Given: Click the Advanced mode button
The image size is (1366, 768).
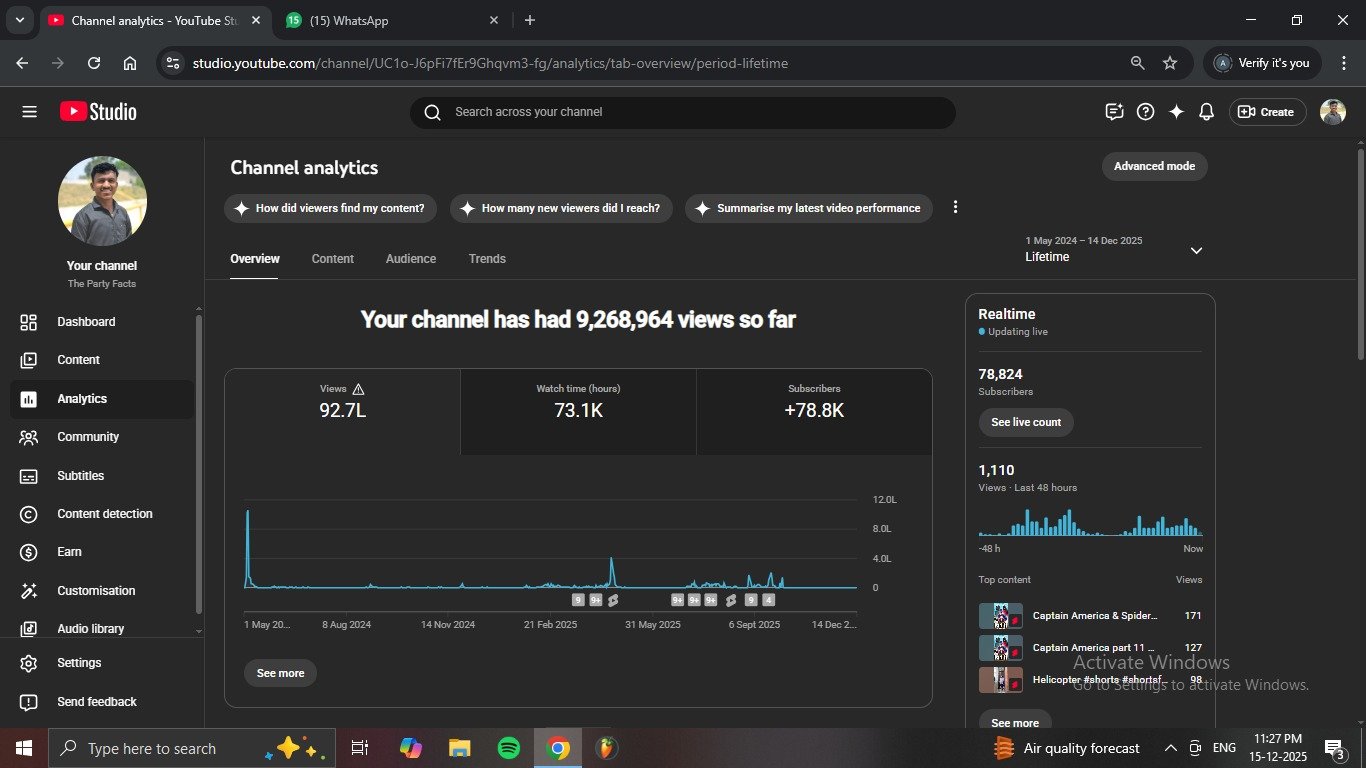Looking at the screenshot, I should point(1154,166).
